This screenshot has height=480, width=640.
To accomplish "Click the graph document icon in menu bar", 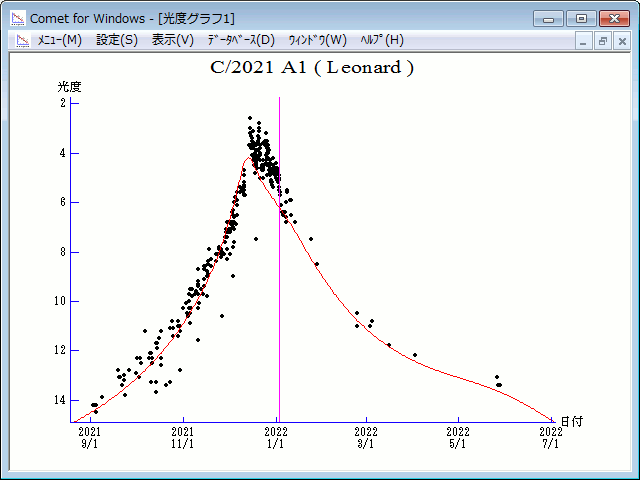I will 20,40.
